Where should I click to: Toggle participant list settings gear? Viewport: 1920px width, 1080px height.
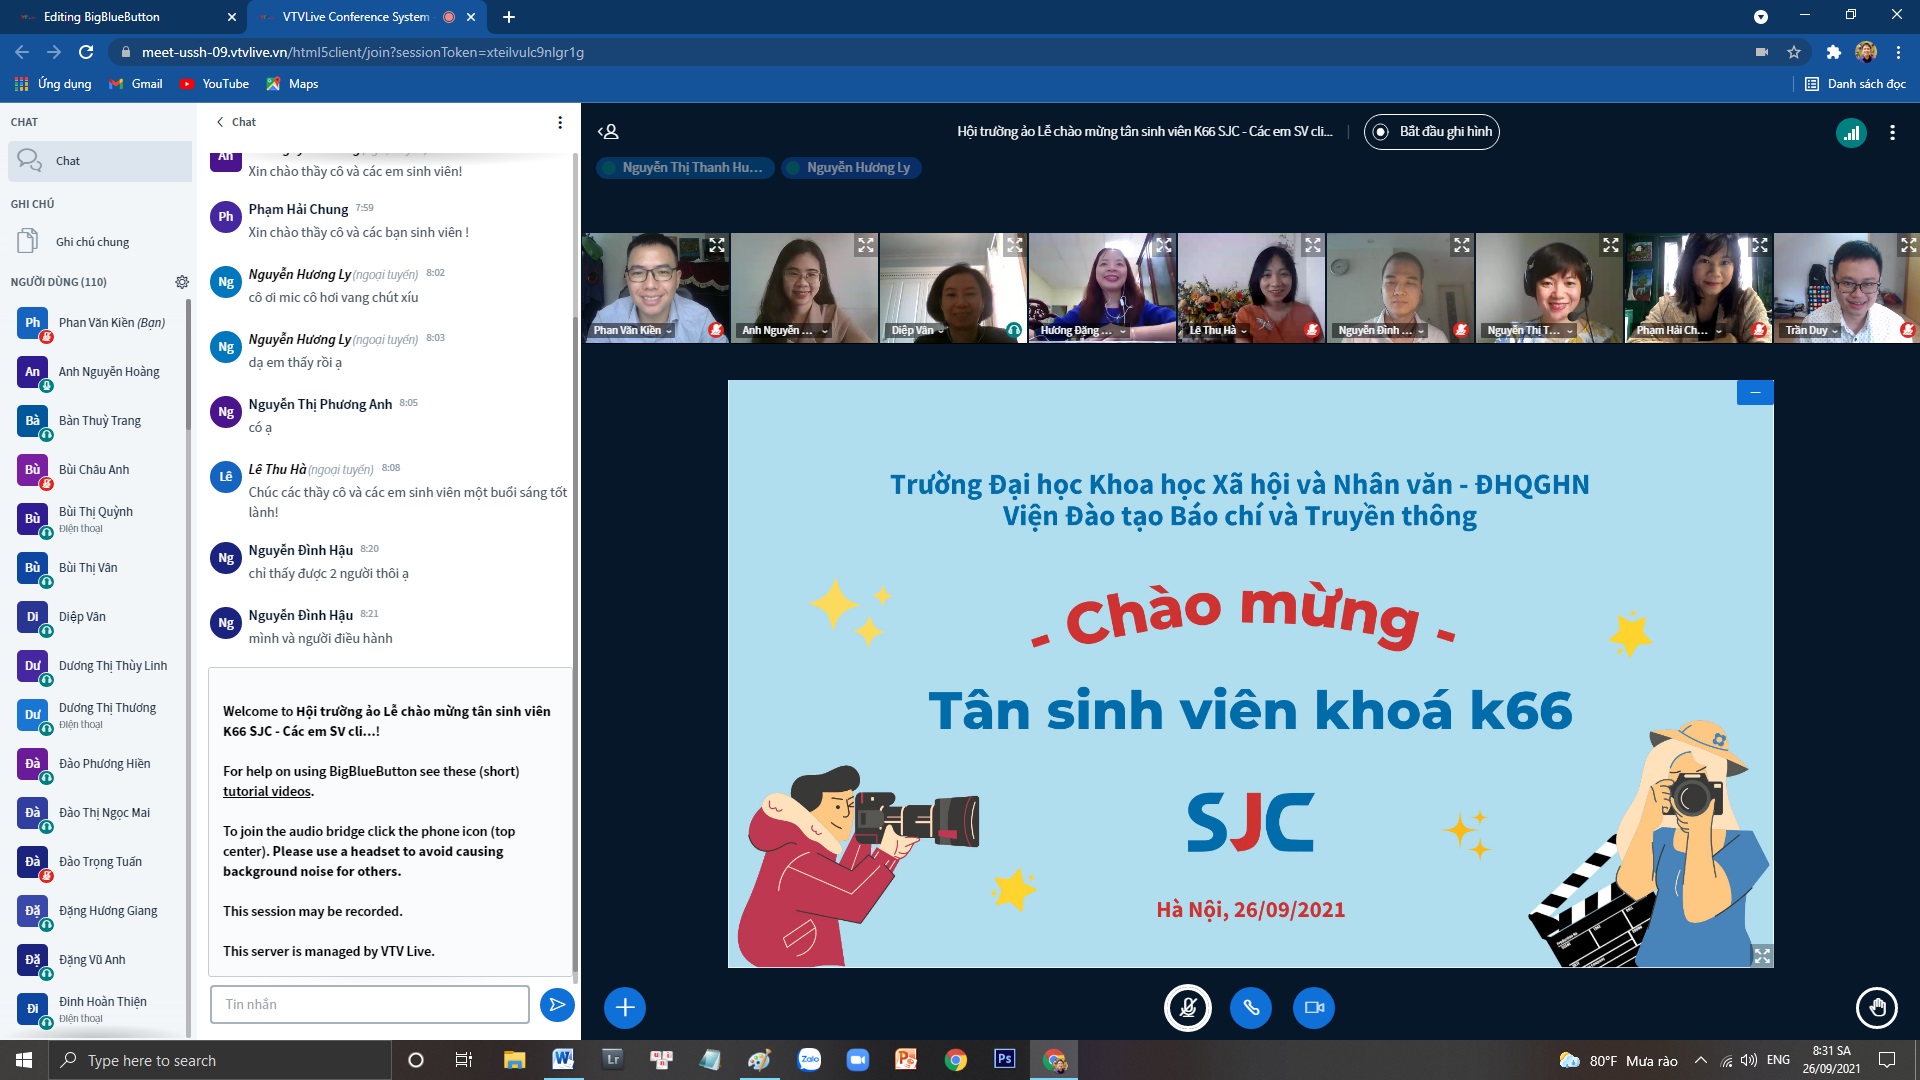(x=182, y=282)
